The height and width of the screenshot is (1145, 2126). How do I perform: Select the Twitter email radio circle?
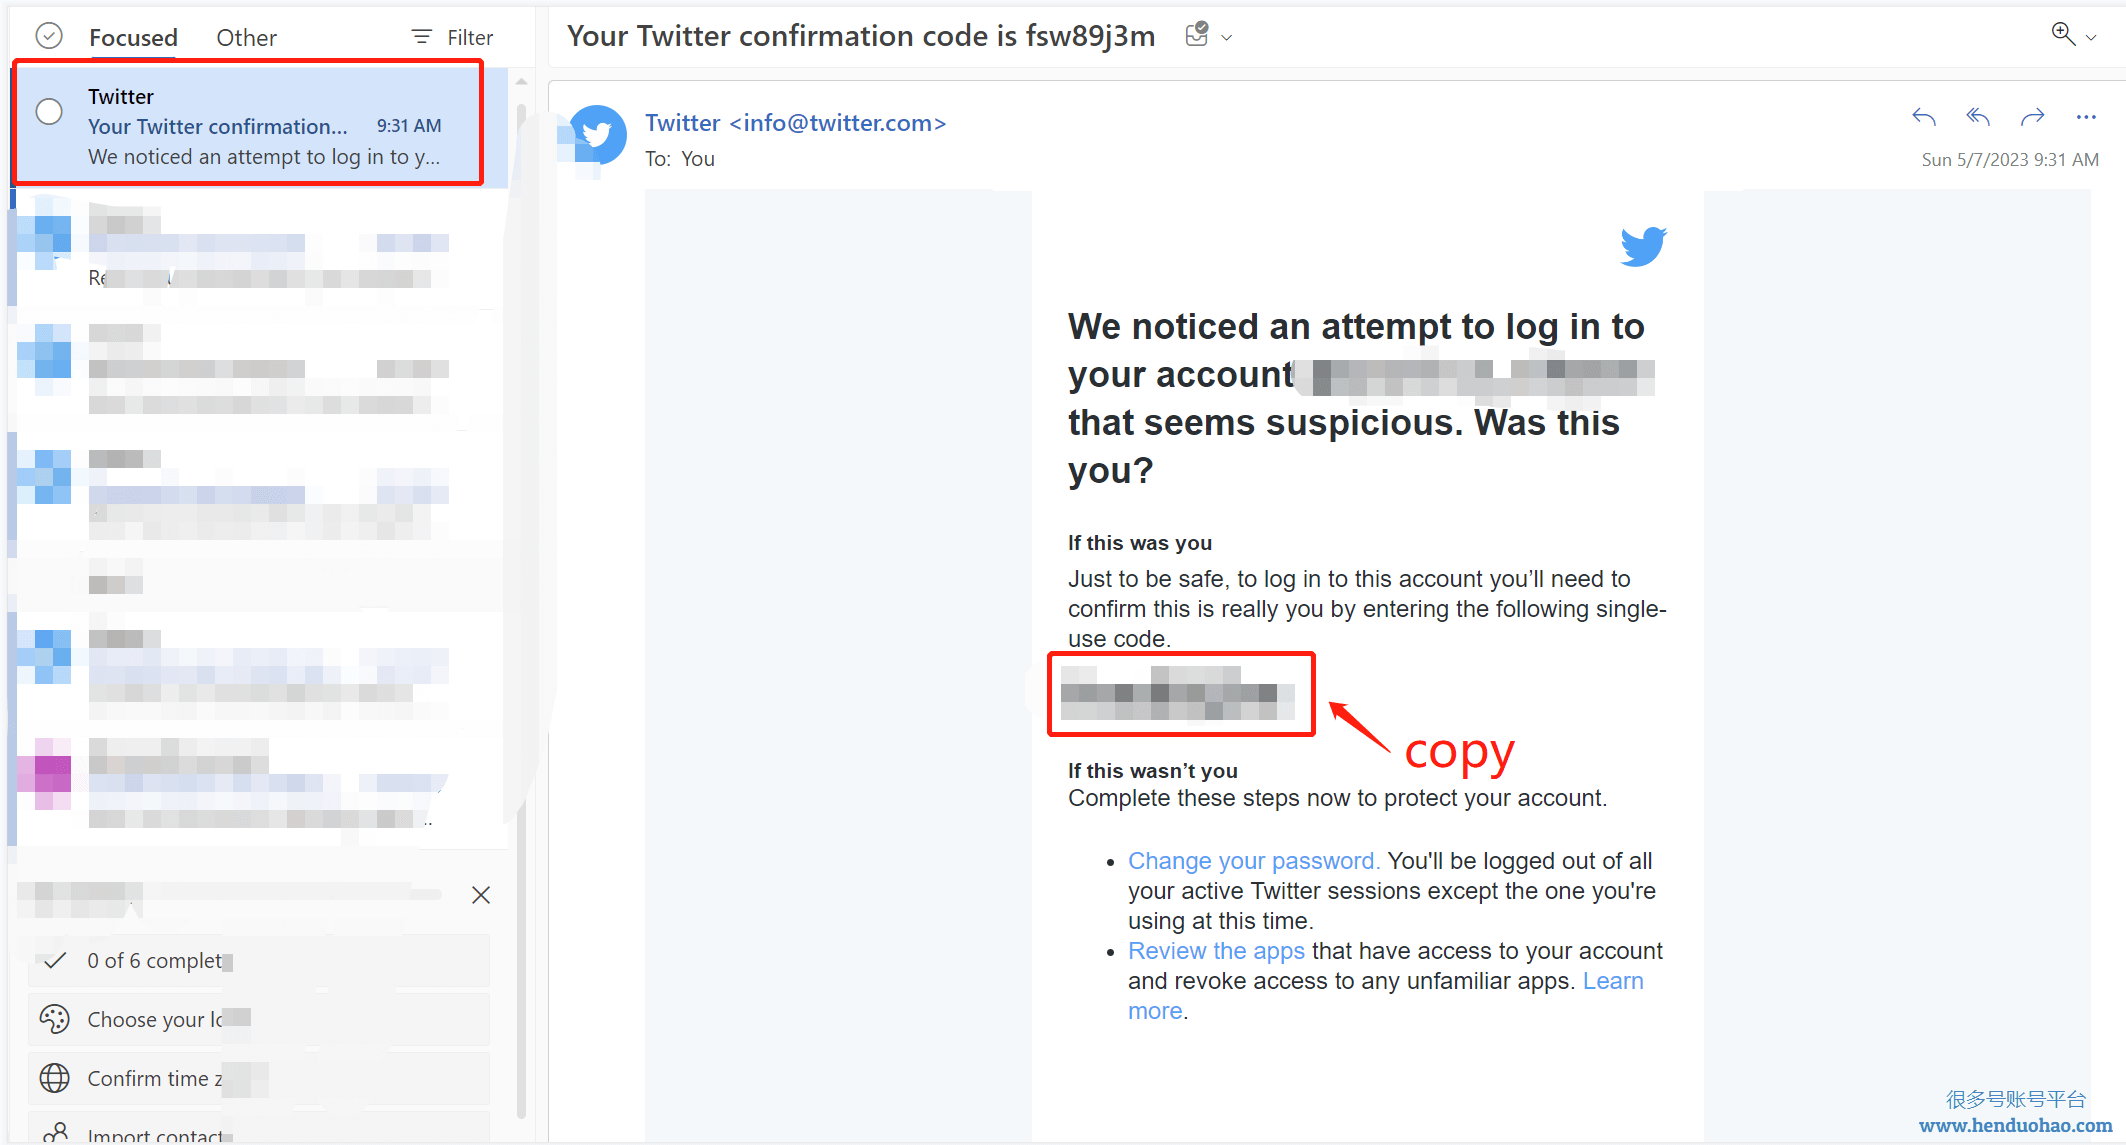coord(49,112)
